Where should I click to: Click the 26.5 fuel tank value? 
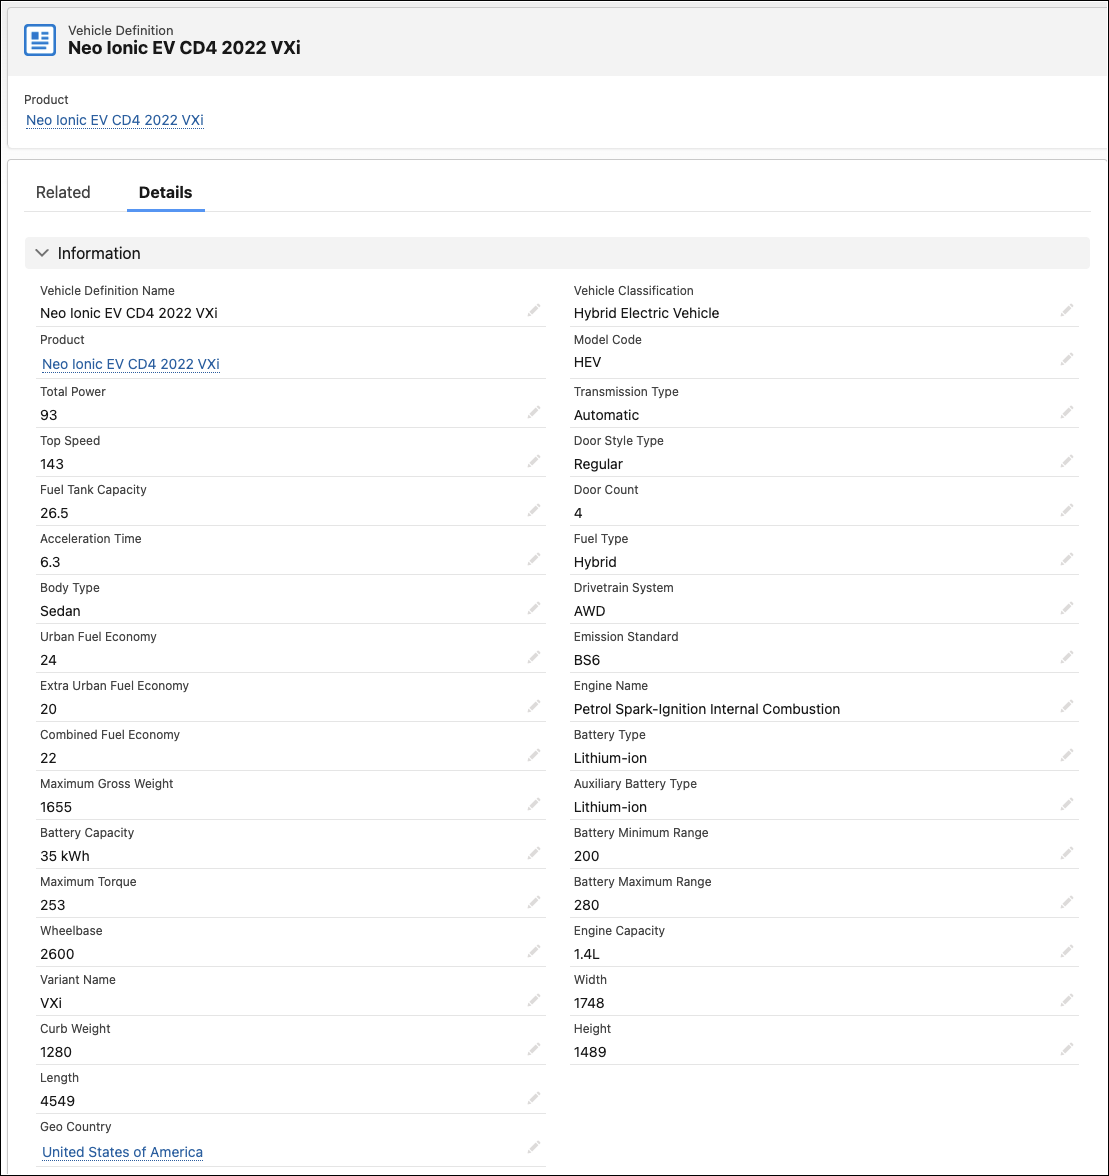[x=54, y=513]
